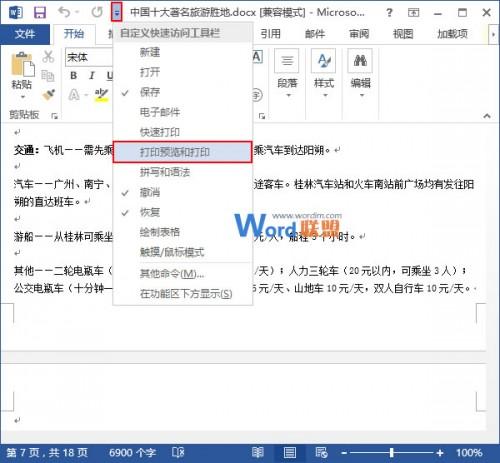The width and height of the screenshot is (500, 463).
Task: Save the document using the floppy disk icon
Action: (x=40, y=13)
